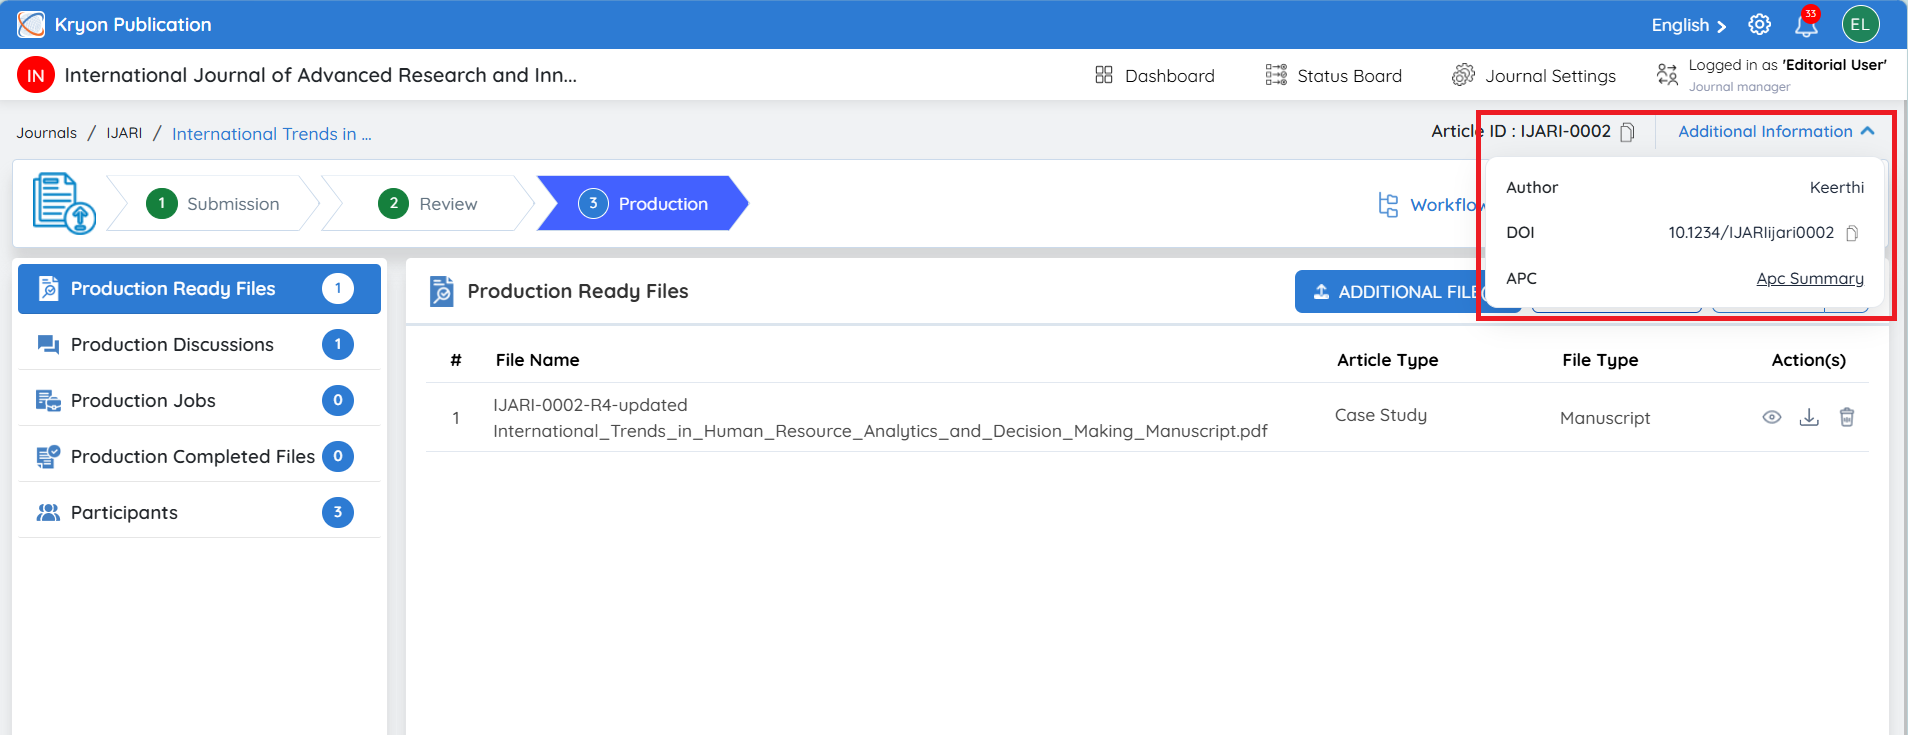Click the IJARI breadcrumb
Image resolution: width=1908 pixels, height=735 pixels.
coord(124,133)
